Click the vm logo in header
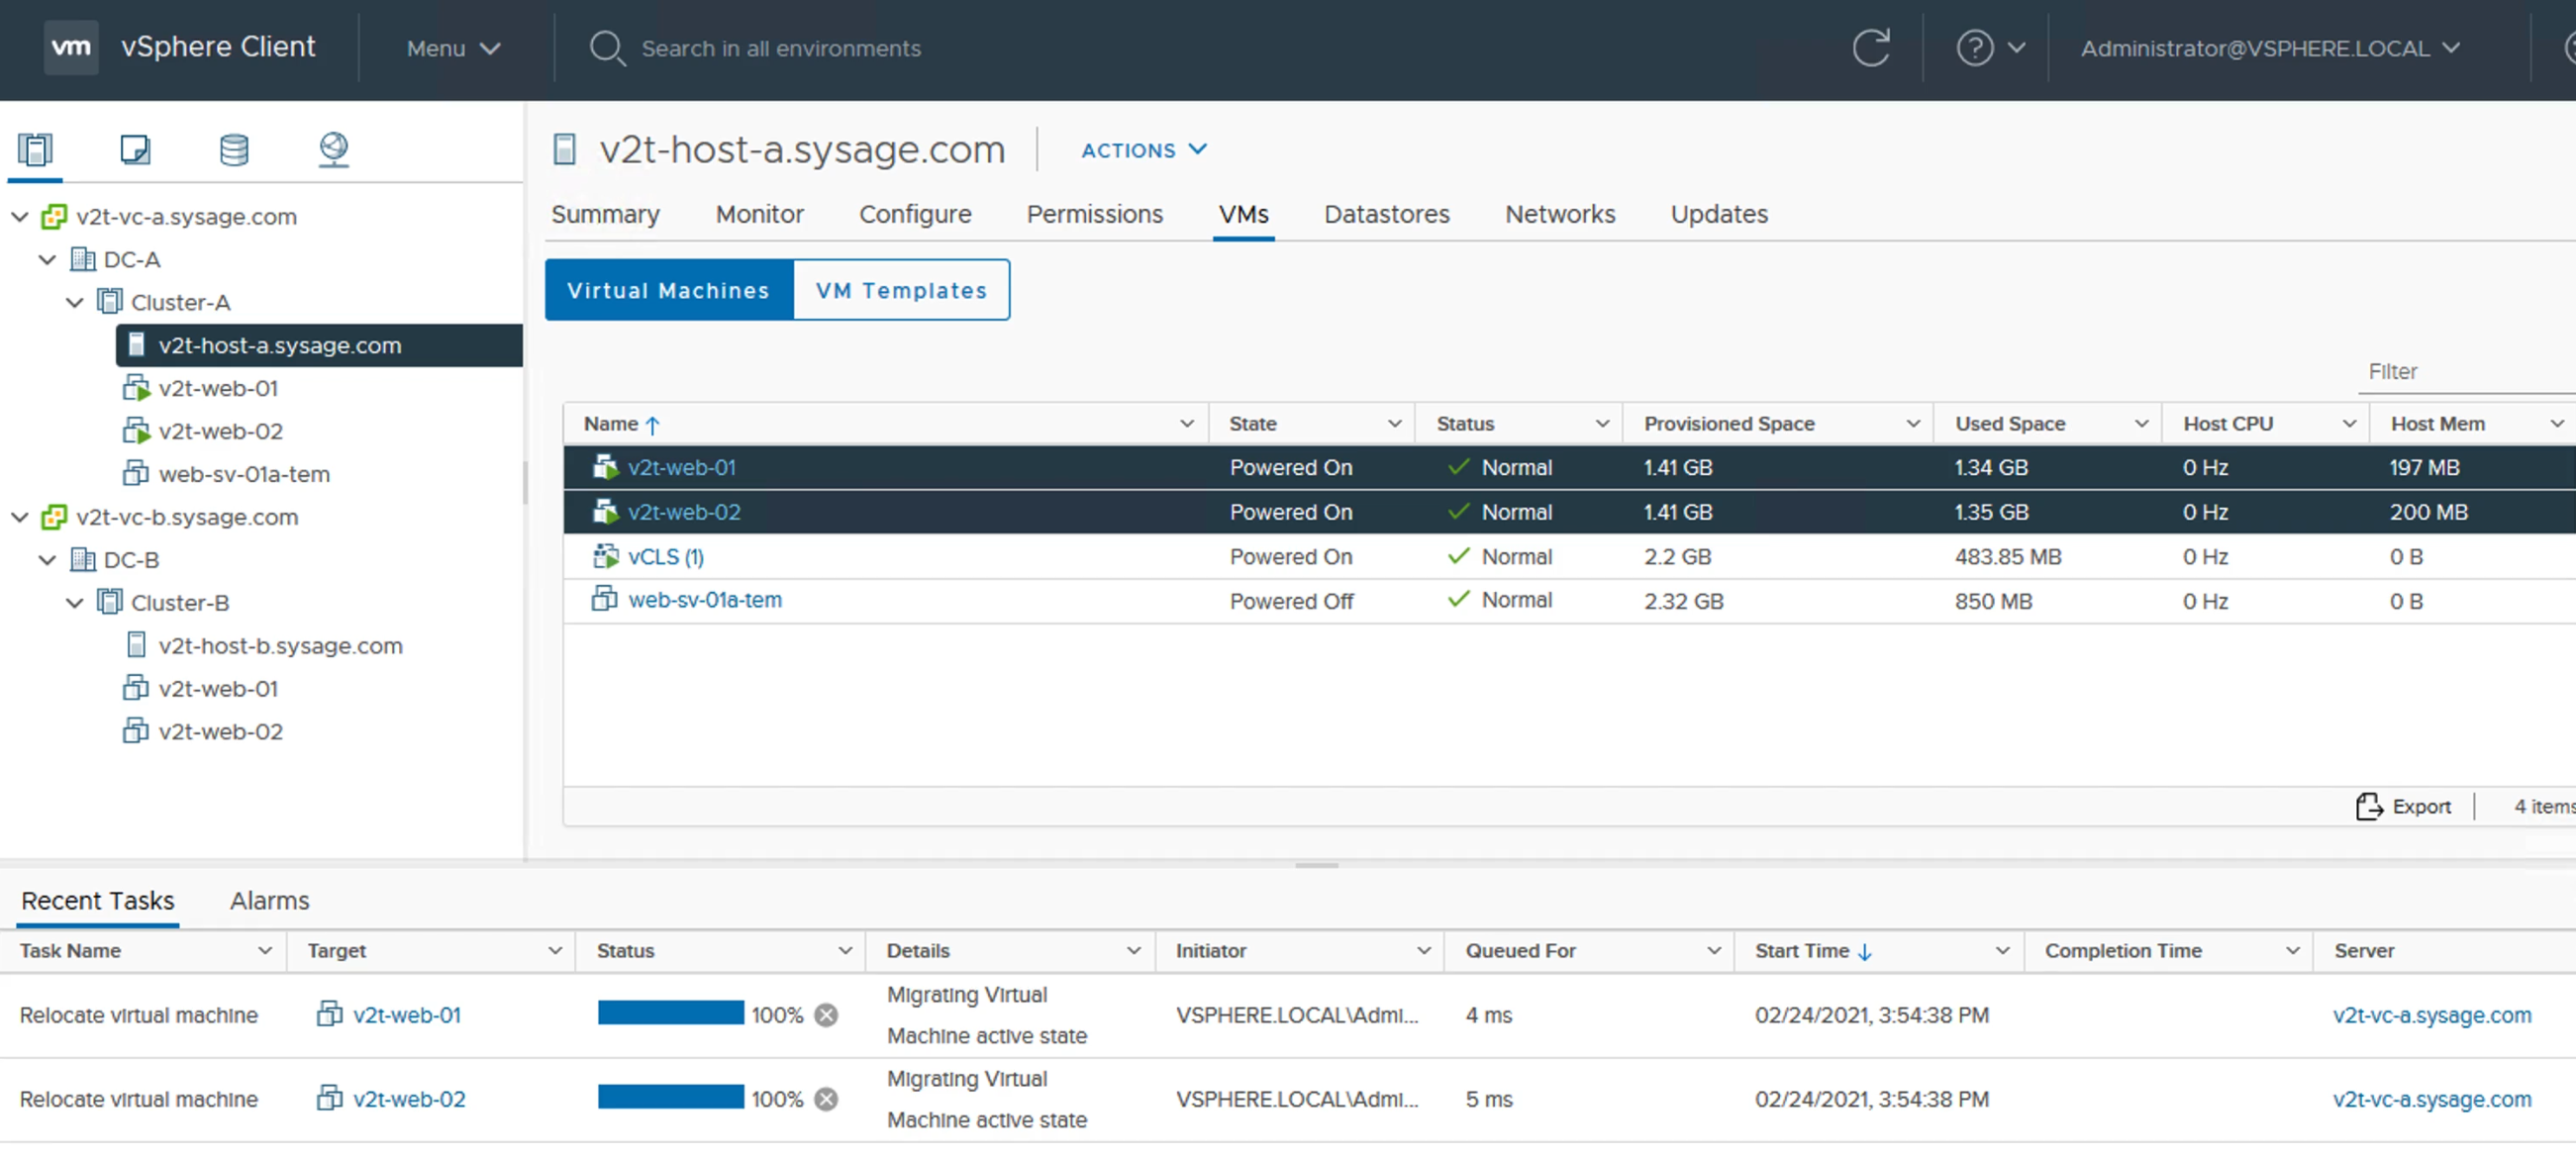 tap(71, 47)
